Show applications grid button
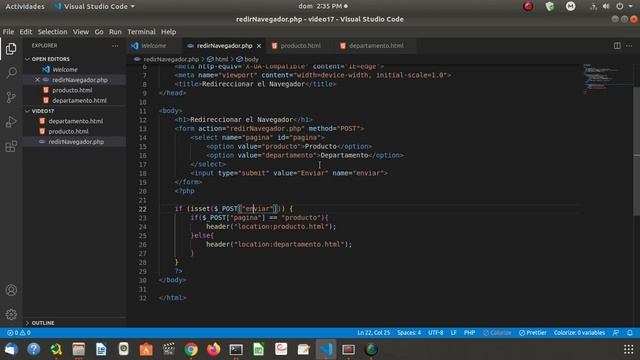 coord(629,349)
